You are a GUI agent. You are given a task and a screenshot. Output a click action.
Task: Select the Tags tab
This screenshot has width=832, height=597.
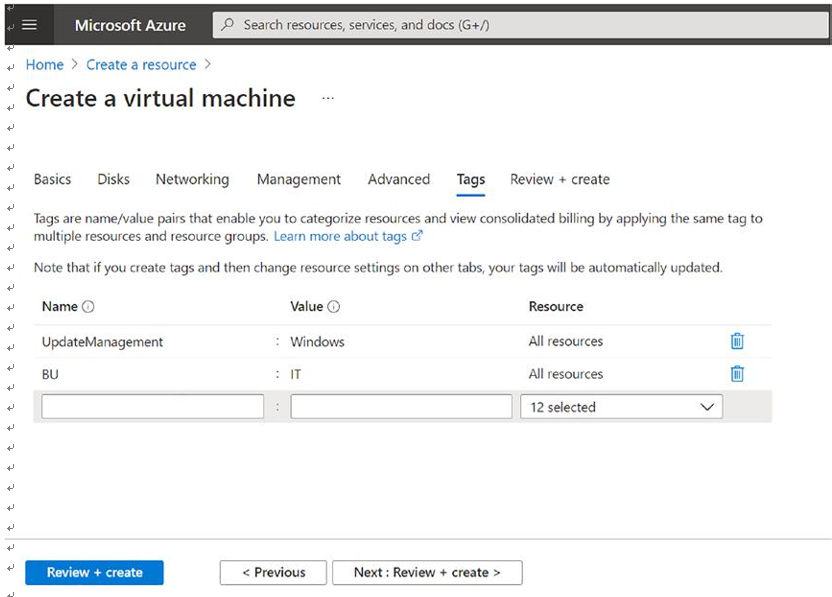471,180
